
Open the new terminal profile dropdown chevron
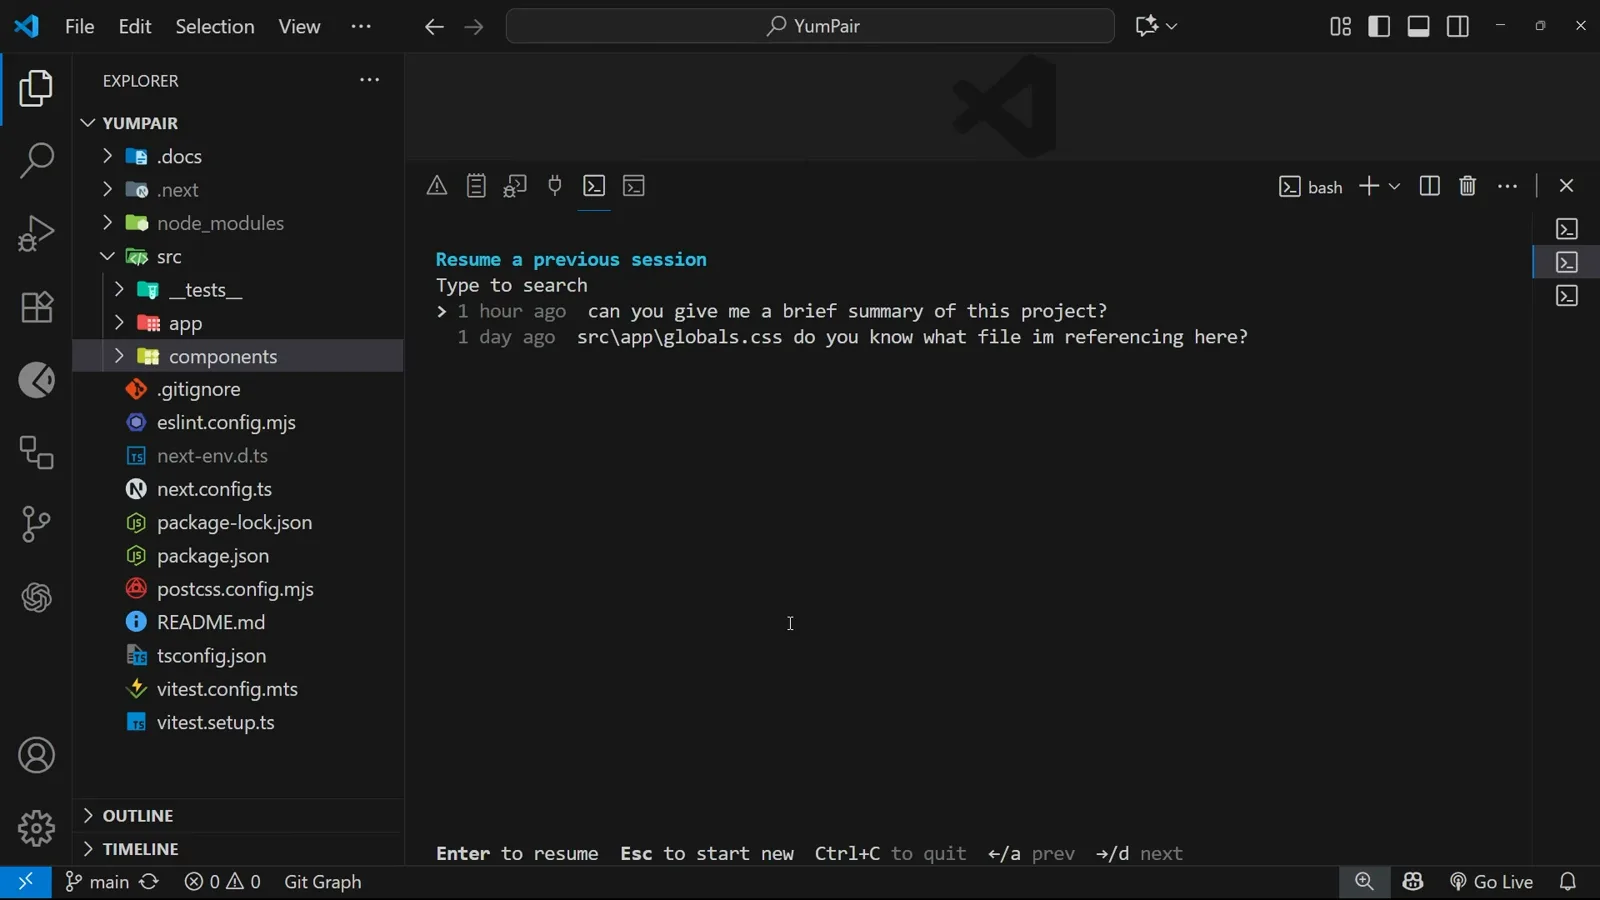[1394, 186]
